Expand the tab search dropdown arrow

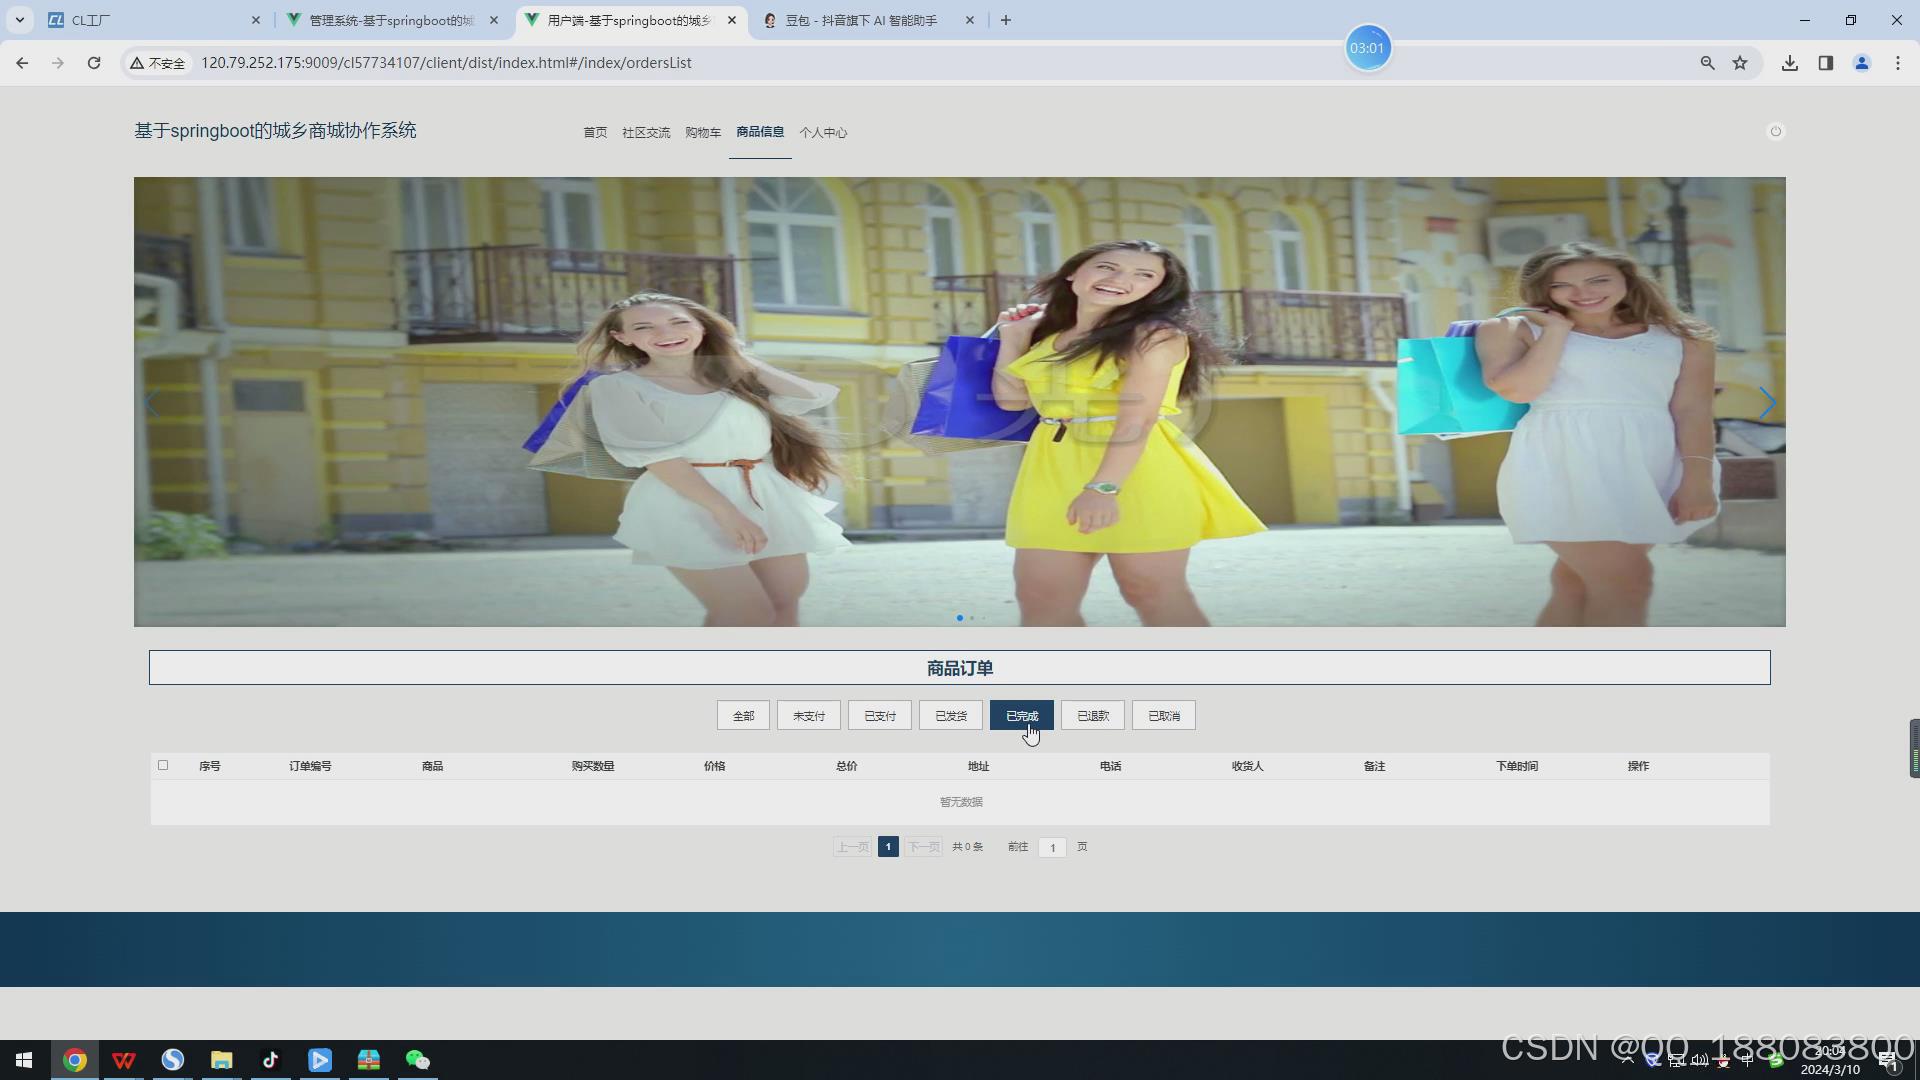click(x=19, y=20)
